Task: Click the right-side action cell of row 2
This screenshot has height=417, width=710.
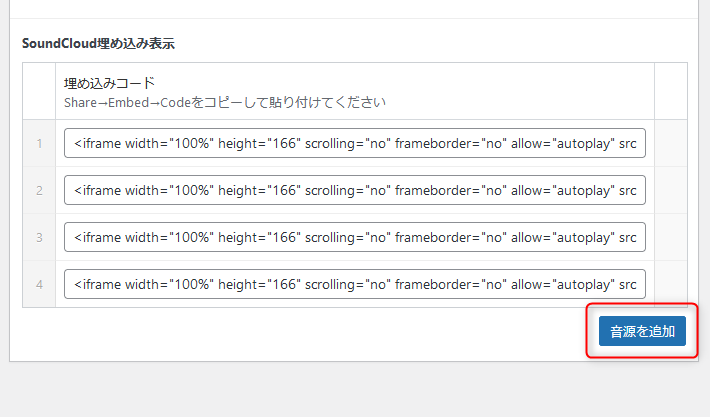Action: tap(670, 190)
